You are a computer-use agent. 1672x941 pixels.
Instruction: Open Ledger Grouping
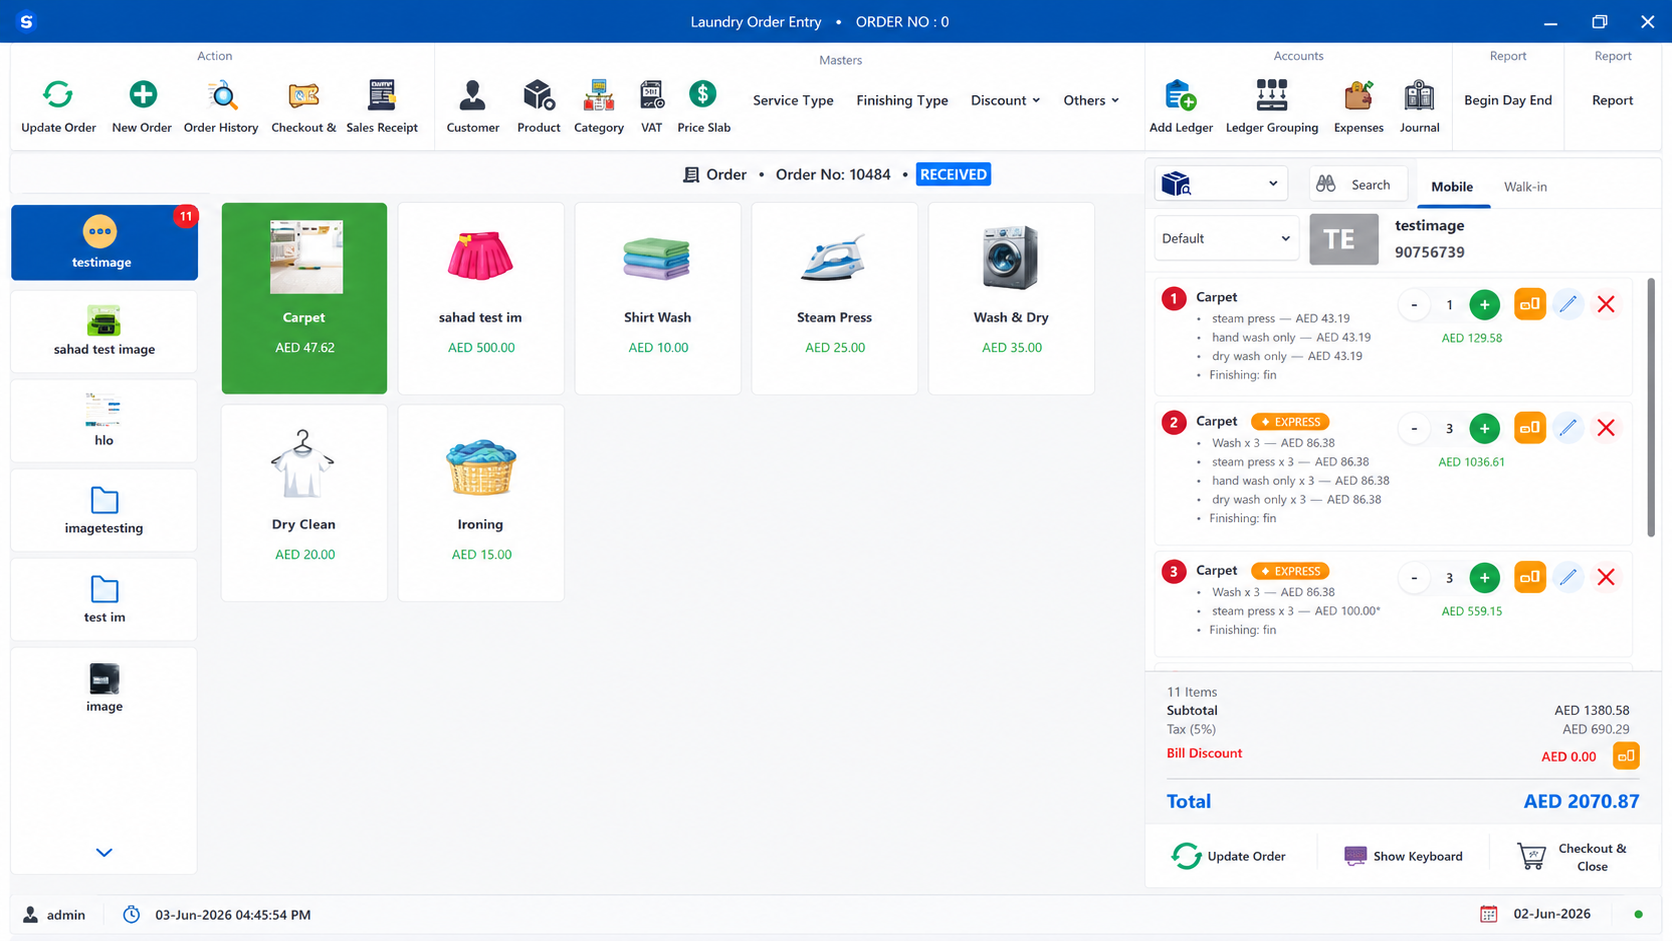(1272, 107)
